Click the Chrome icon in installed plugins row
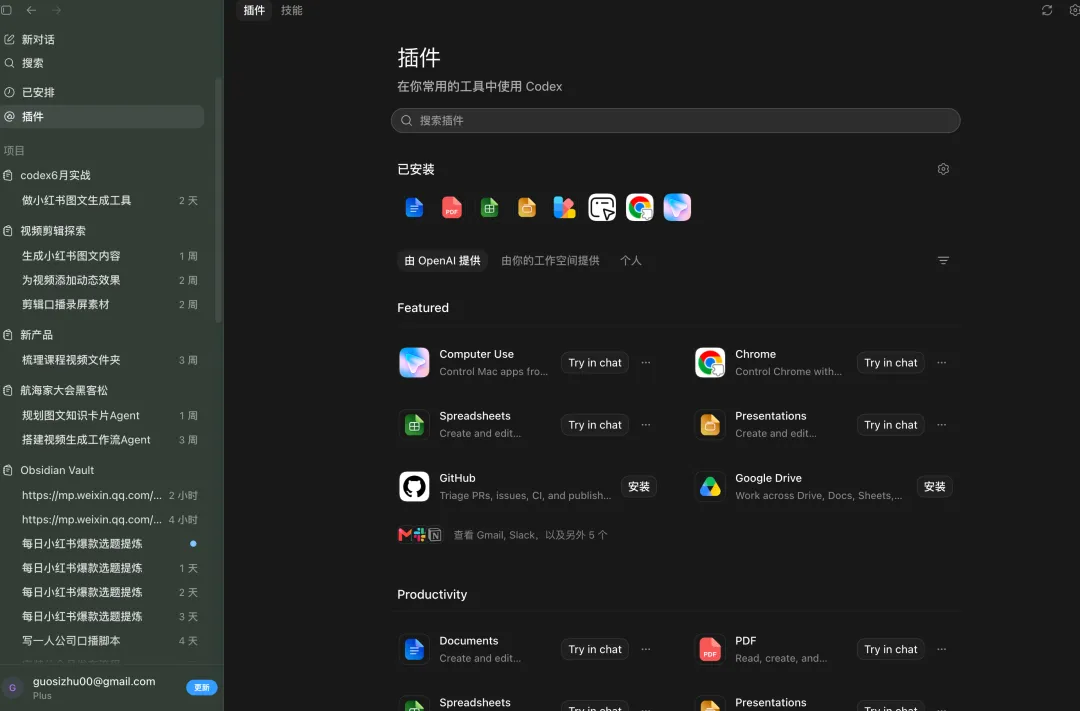This screenshot has width=1080, height=711. 640,207
